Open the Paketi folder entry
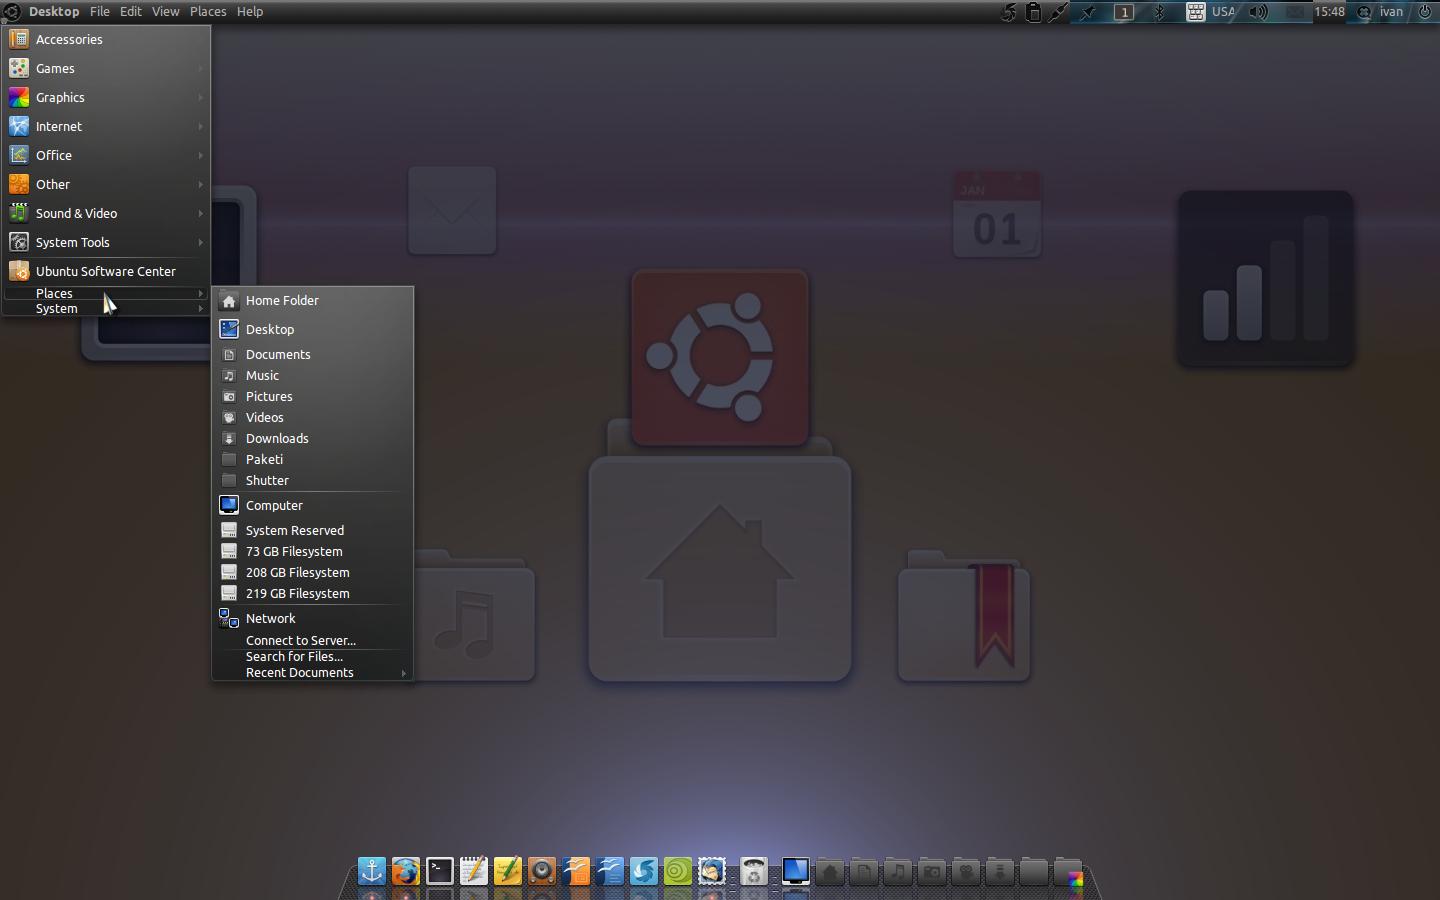Image resolution: width=1440 pixels, height=900 pixels. point(312,459)
